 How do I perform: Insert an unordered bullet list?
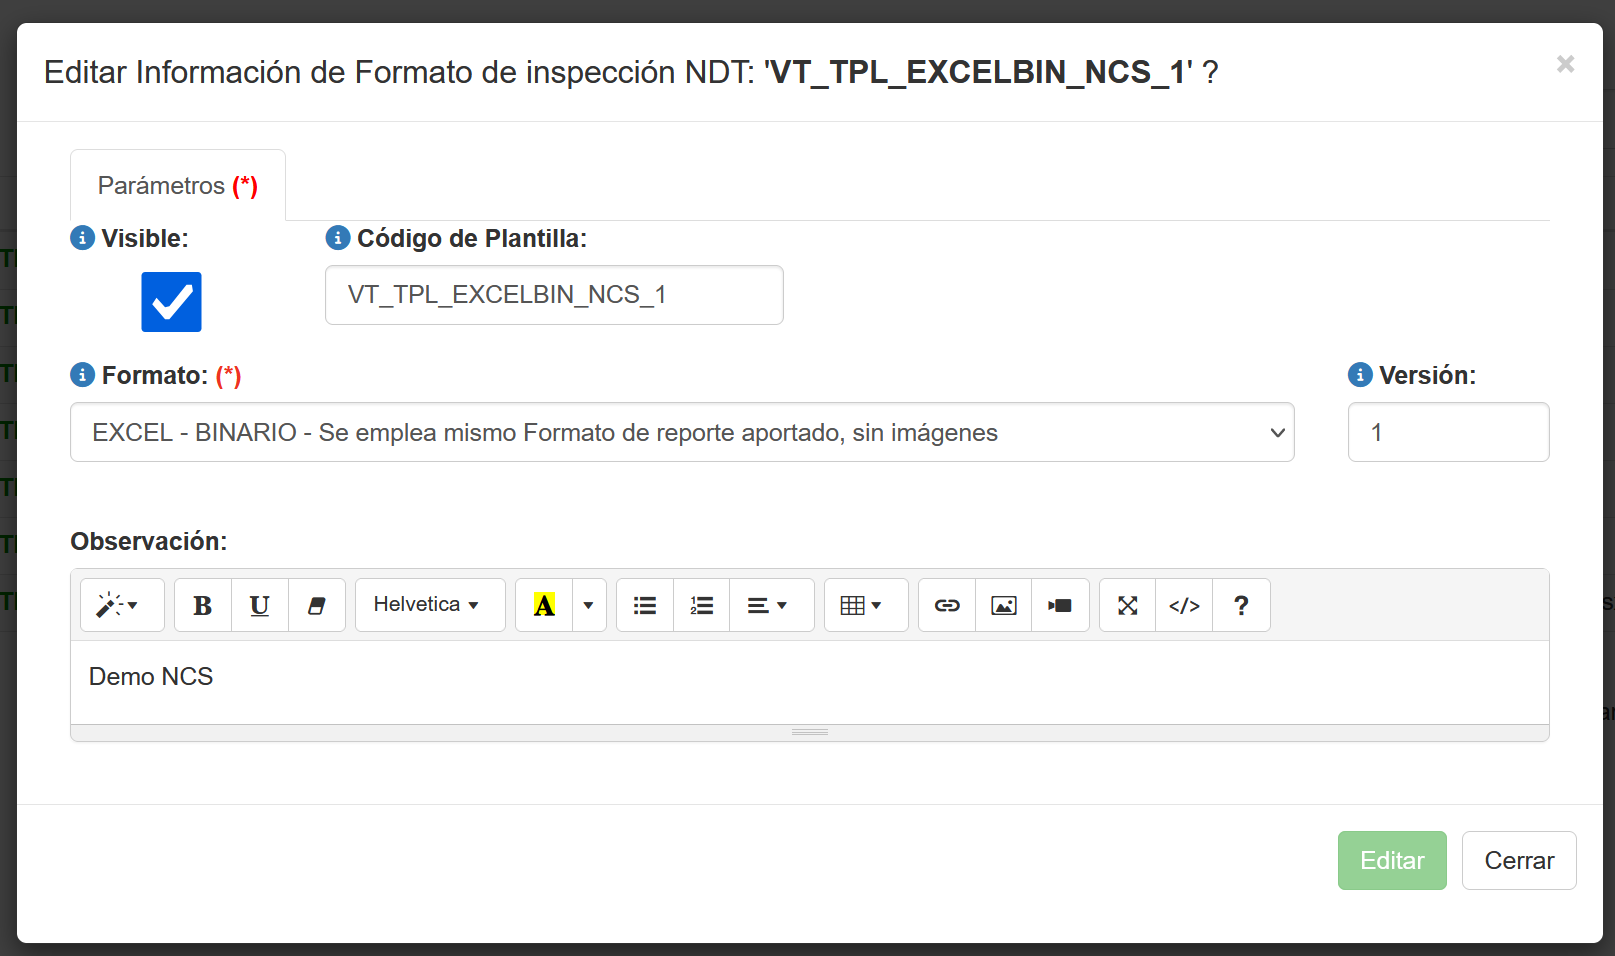coord(645,605)
